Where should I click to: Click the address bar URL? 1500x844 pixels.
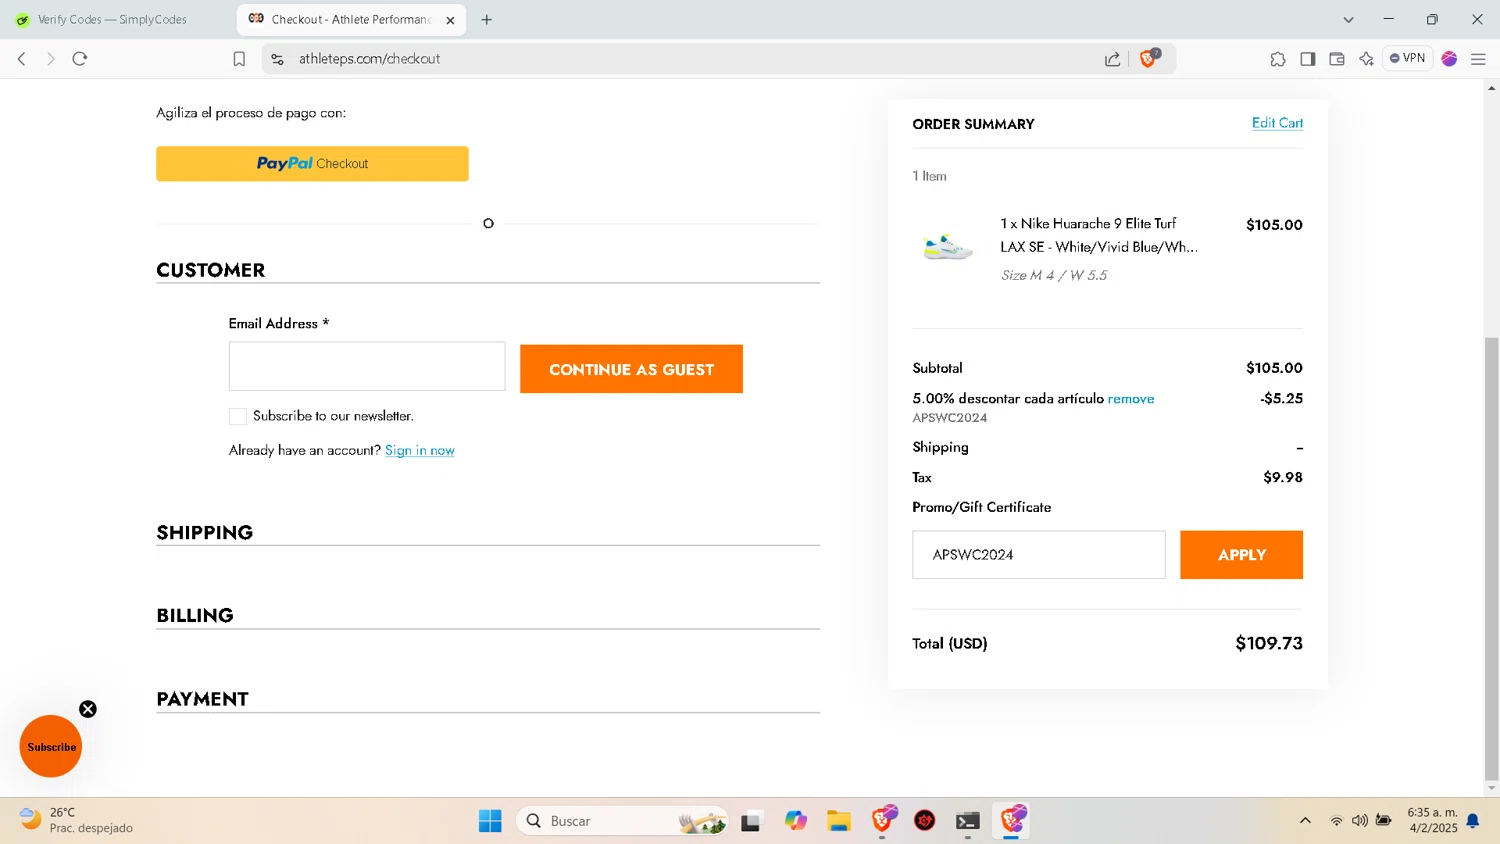pyautogui.click(x=369, y=59)
